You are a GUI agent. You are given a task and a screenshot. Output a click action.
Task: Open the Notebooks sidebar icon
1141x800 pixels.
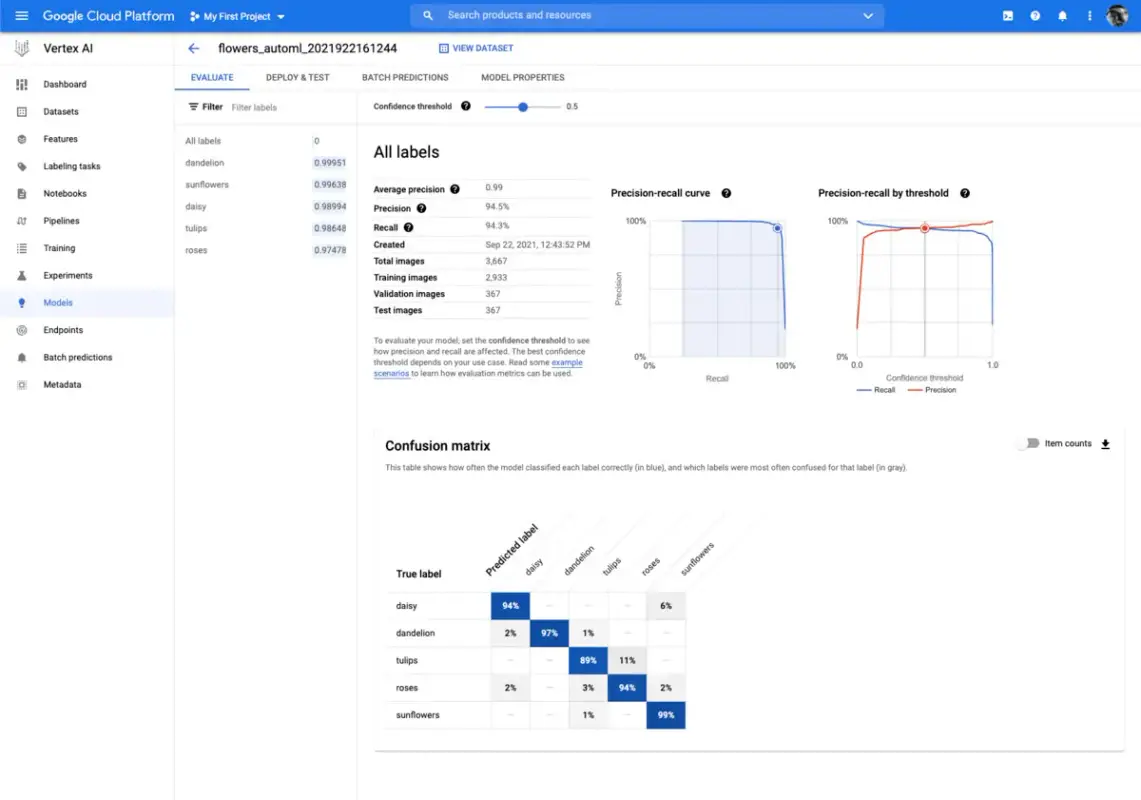(x=22, y=194)
